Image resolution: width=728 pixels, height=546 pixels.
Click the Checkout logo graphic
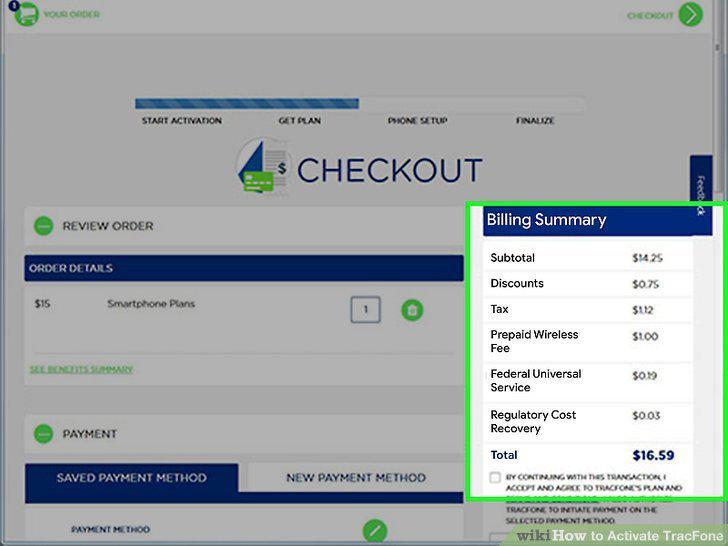(x=263, y=166)
